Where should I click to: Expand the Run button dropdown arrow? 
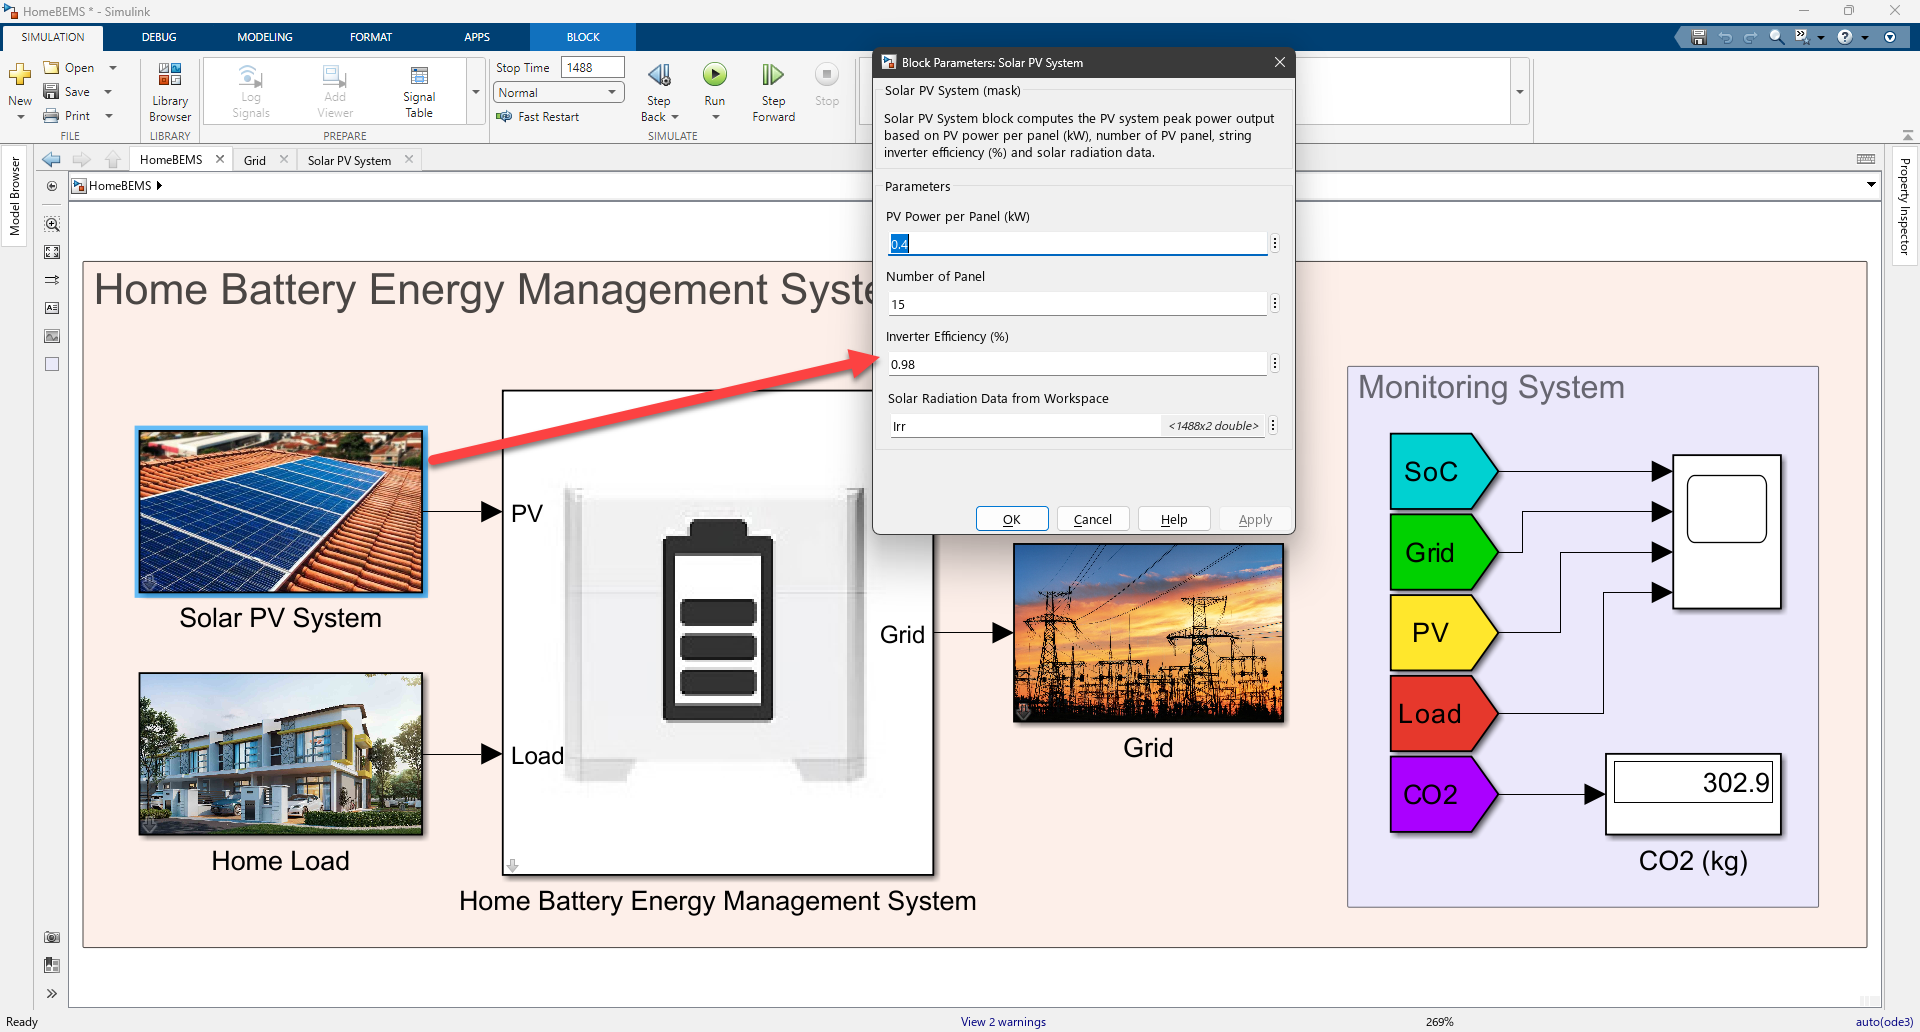coord(715,117)
